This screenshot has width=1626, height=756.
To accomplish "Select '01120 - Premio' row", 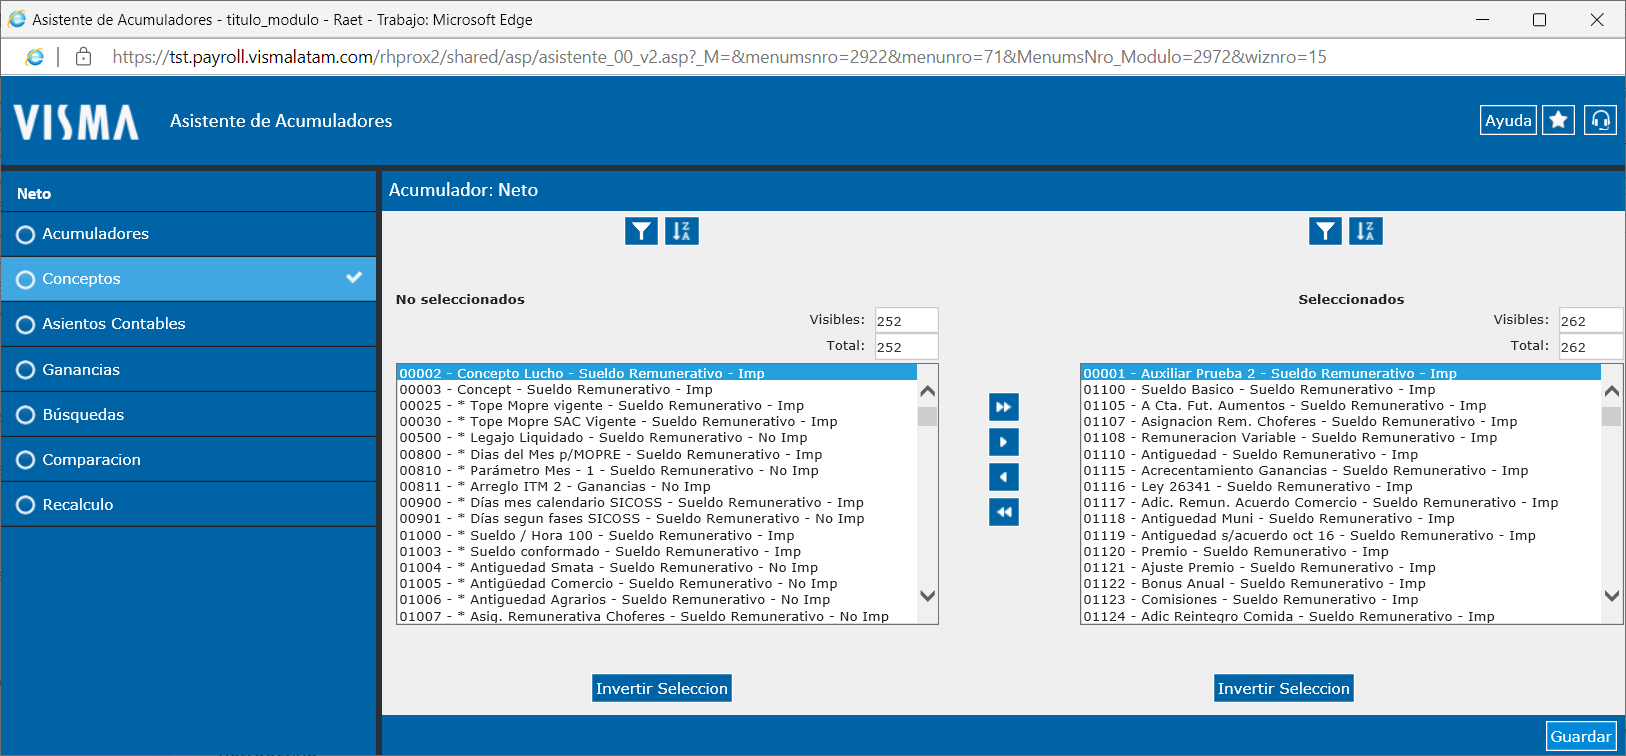I will click(x=1341, y=551).
